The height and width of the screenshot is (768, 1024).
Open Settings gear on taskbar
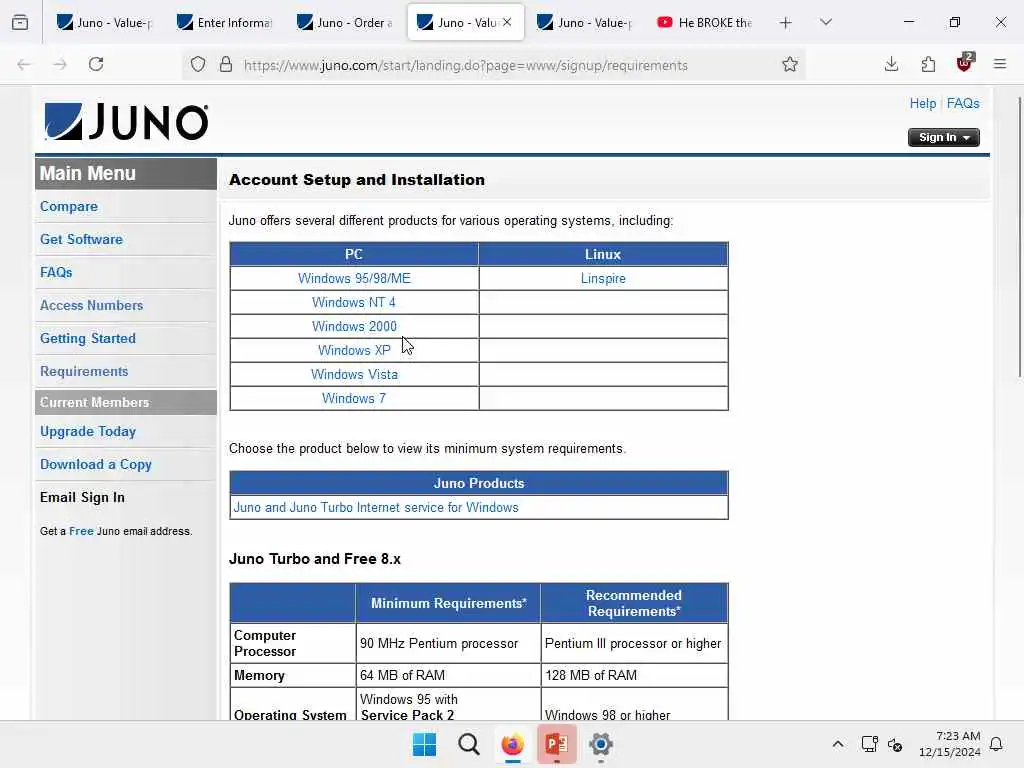click(601, 744)
